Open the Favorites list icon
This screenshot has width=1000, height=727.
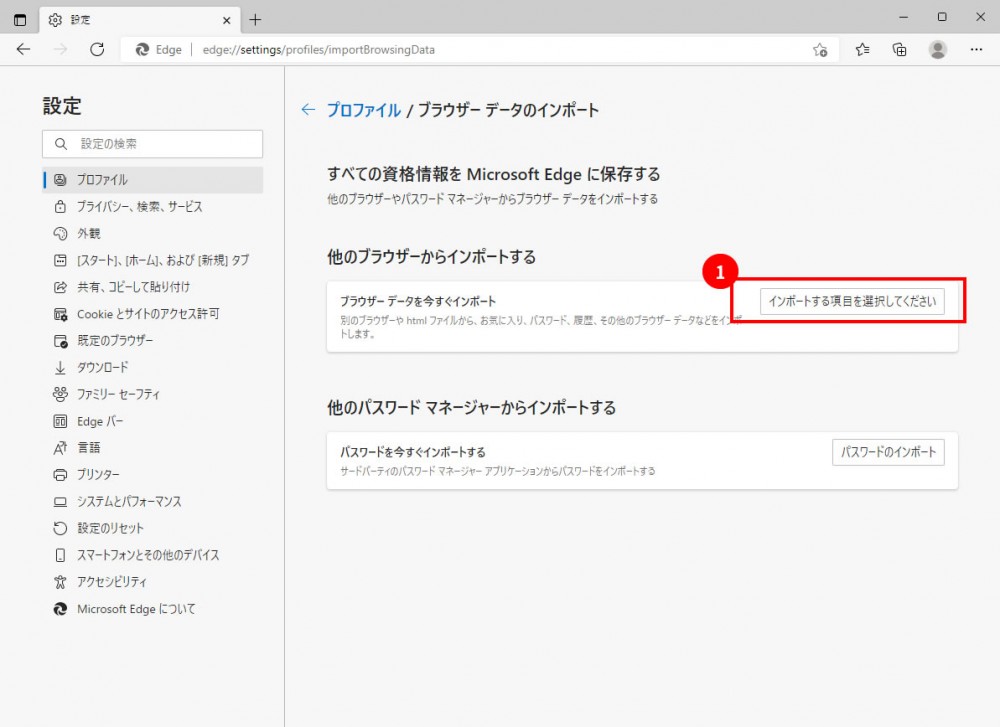[x=862, y=49]
